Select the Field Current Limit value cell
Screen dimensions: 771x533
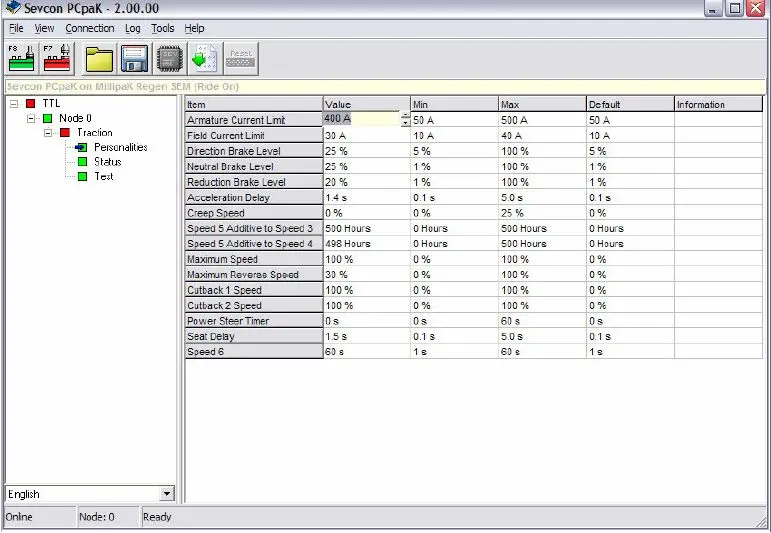(x=367, y=135)
